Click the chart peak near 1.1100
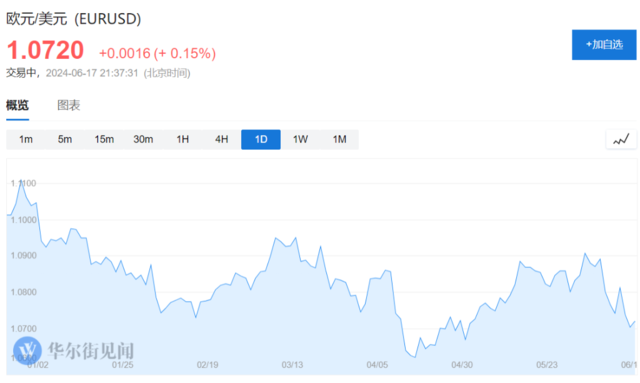Viewport: 640px width, 383px height. [21, 183]
